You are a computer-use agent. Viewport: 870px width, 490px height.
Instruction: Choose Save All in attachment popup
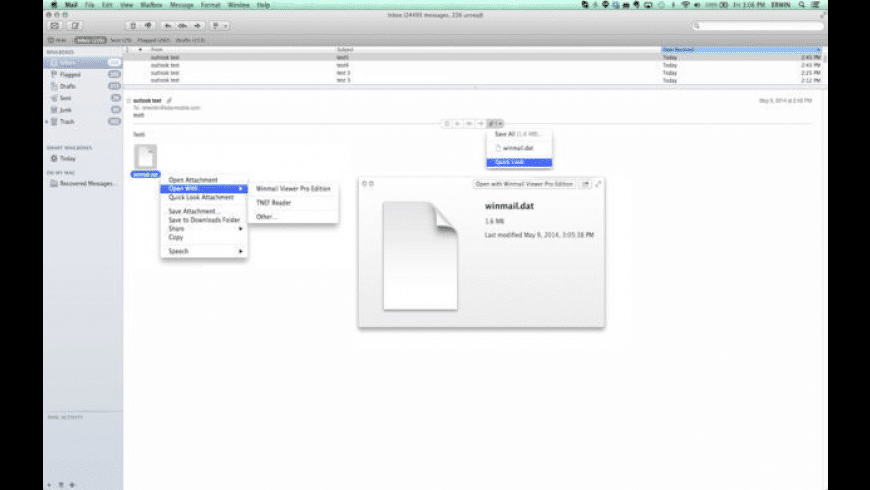click(519, 134)
